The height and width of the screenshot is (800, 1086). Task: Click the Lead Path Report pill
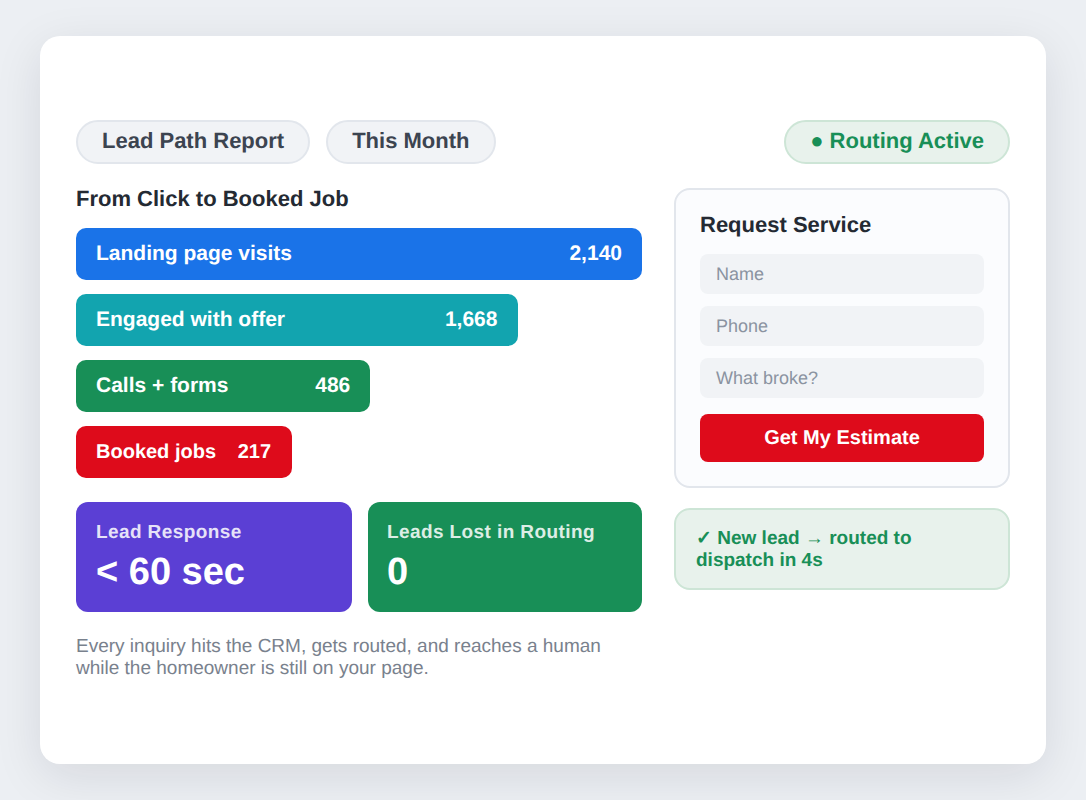[x=193, y=141]
